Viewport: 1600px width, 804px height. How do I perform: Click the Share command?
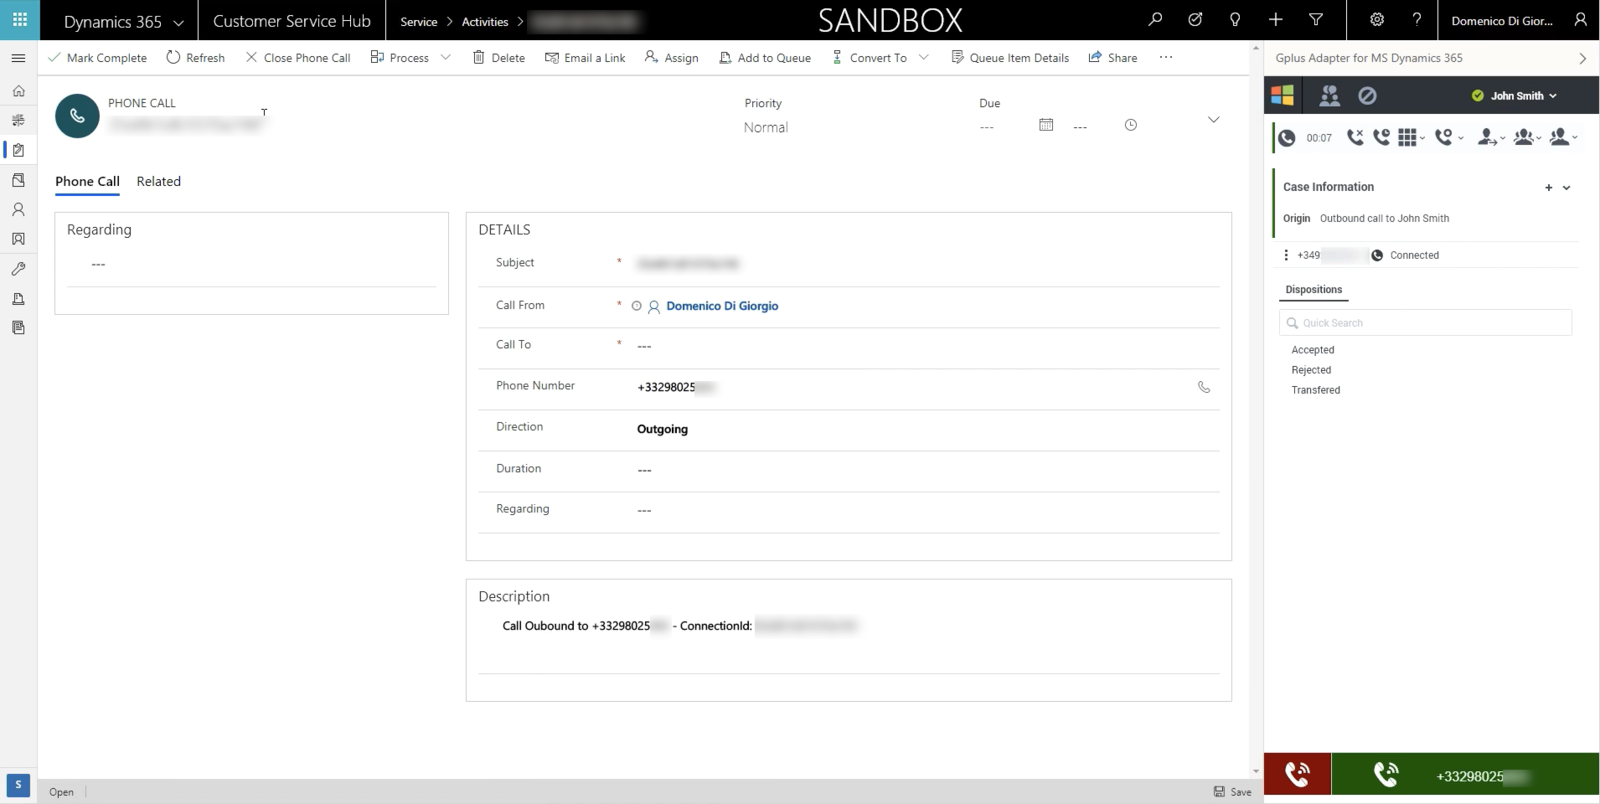(x=1113, y=57)
